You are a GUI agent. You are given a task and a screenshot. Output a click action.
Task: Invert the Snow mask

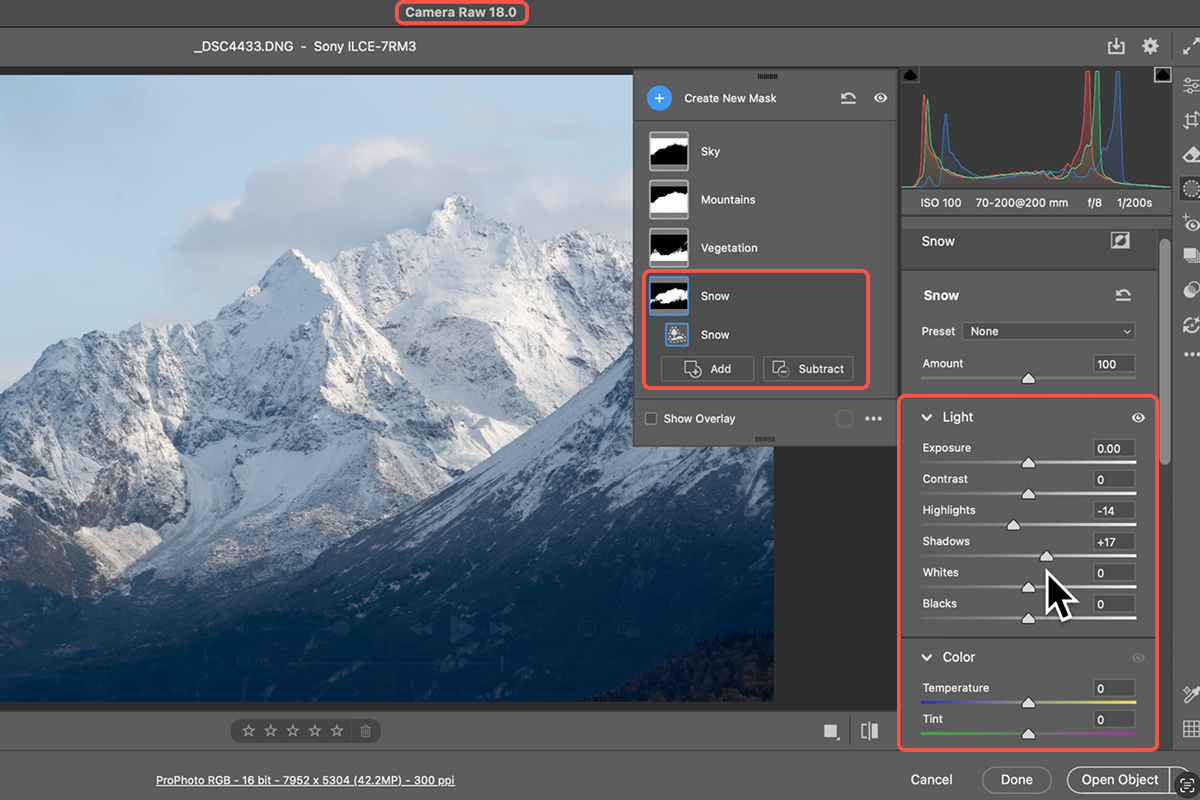(x=1120, y=241)
